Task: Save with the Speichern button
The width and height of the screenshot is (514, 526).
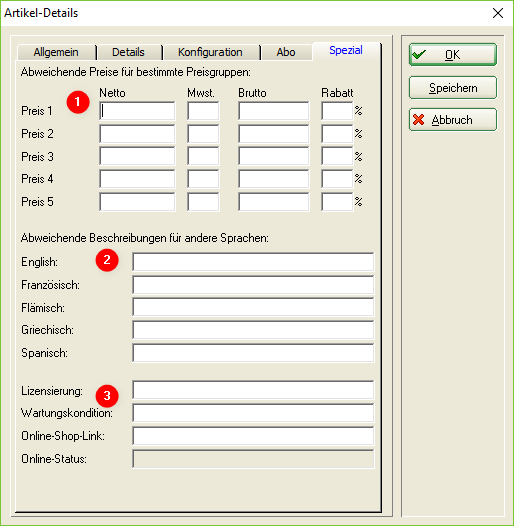Action: (x=452, y=88)
